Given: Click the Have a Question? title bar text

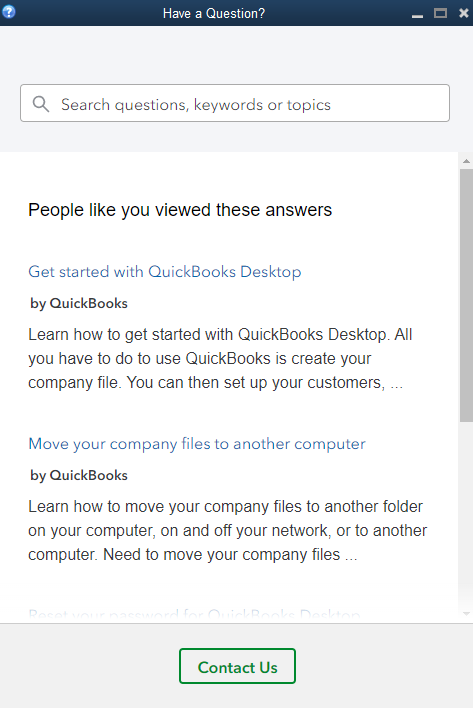Looking at the screenshot, I should point(214,14).
